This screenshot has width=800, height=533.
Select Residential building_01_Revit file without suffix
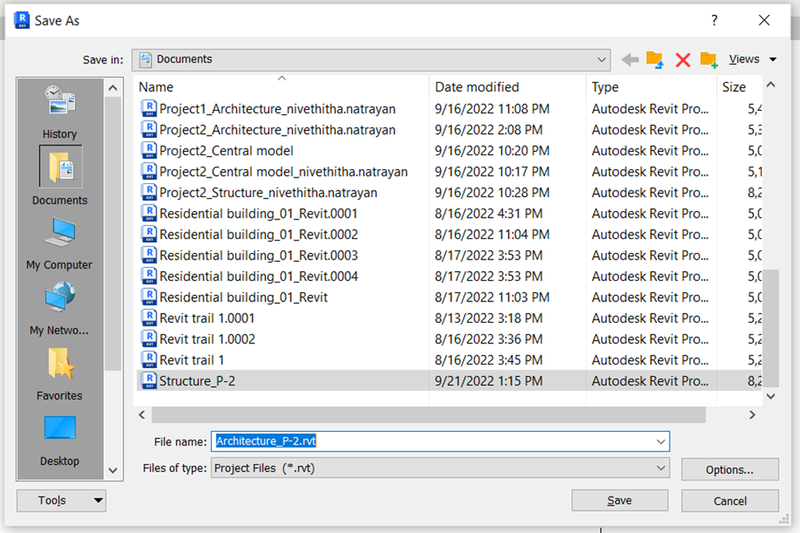coord(243,297)
